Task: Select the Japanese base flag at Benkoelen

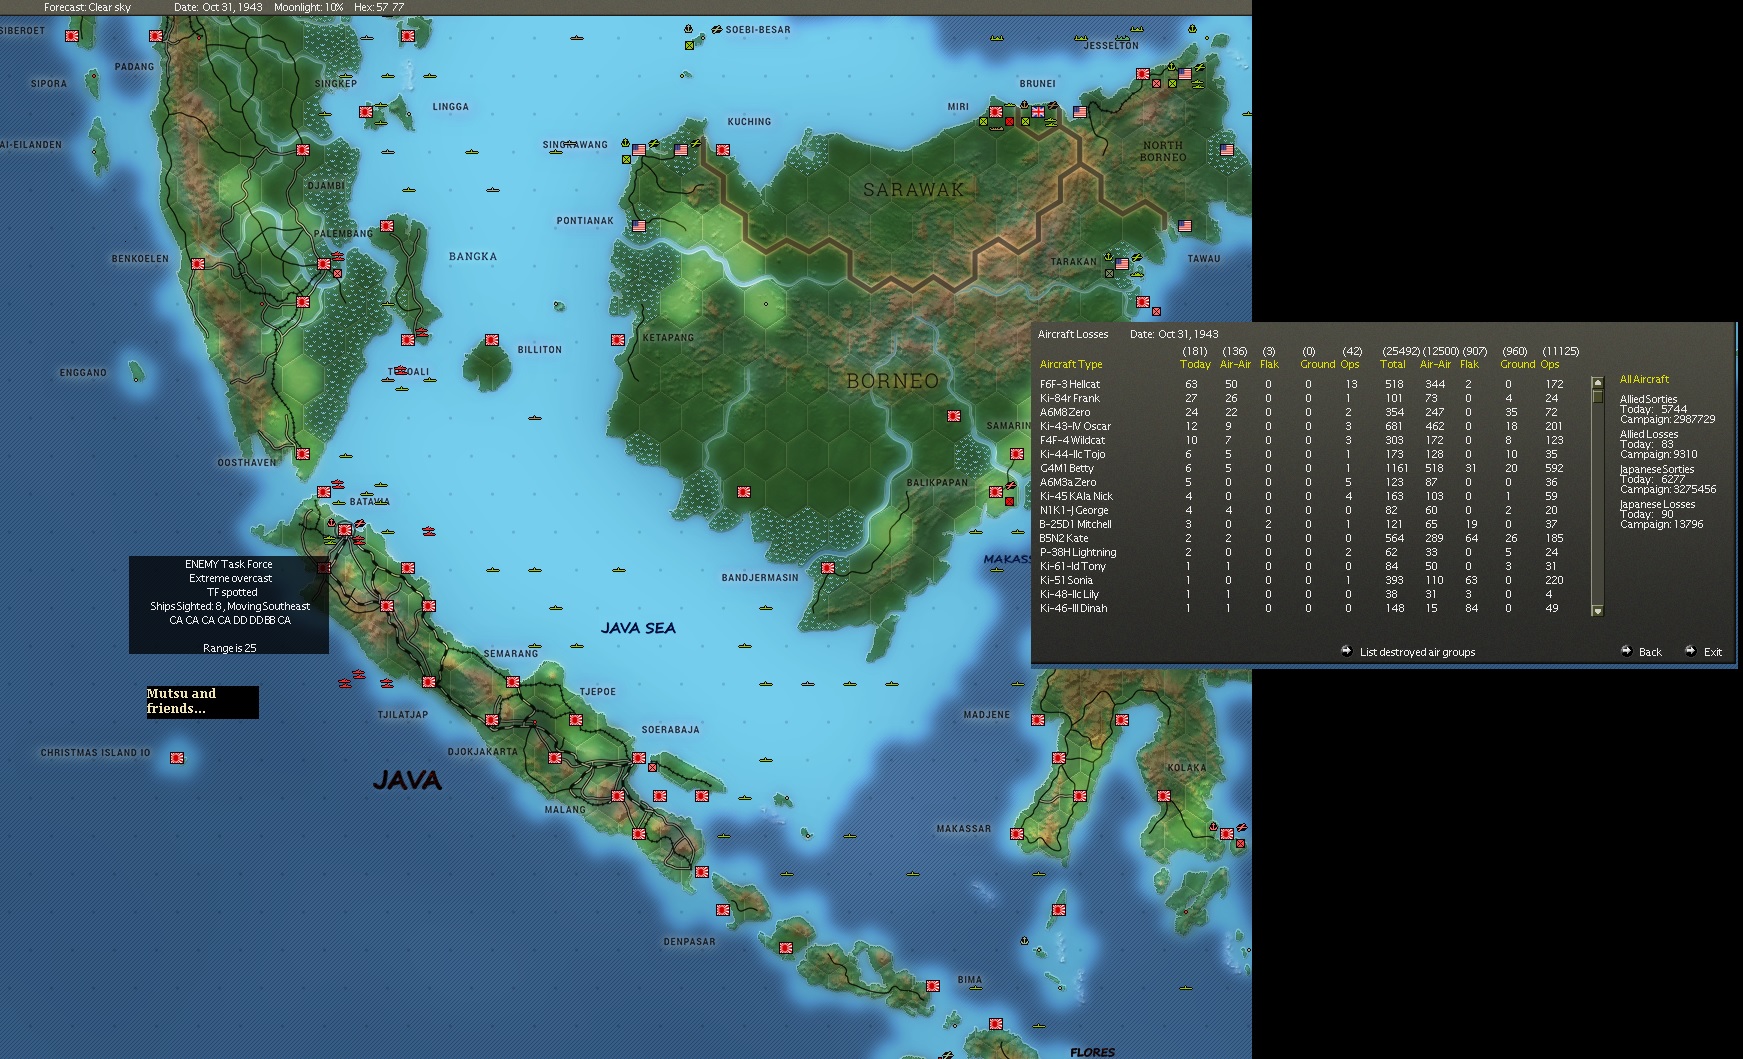Action: point(198,264)
